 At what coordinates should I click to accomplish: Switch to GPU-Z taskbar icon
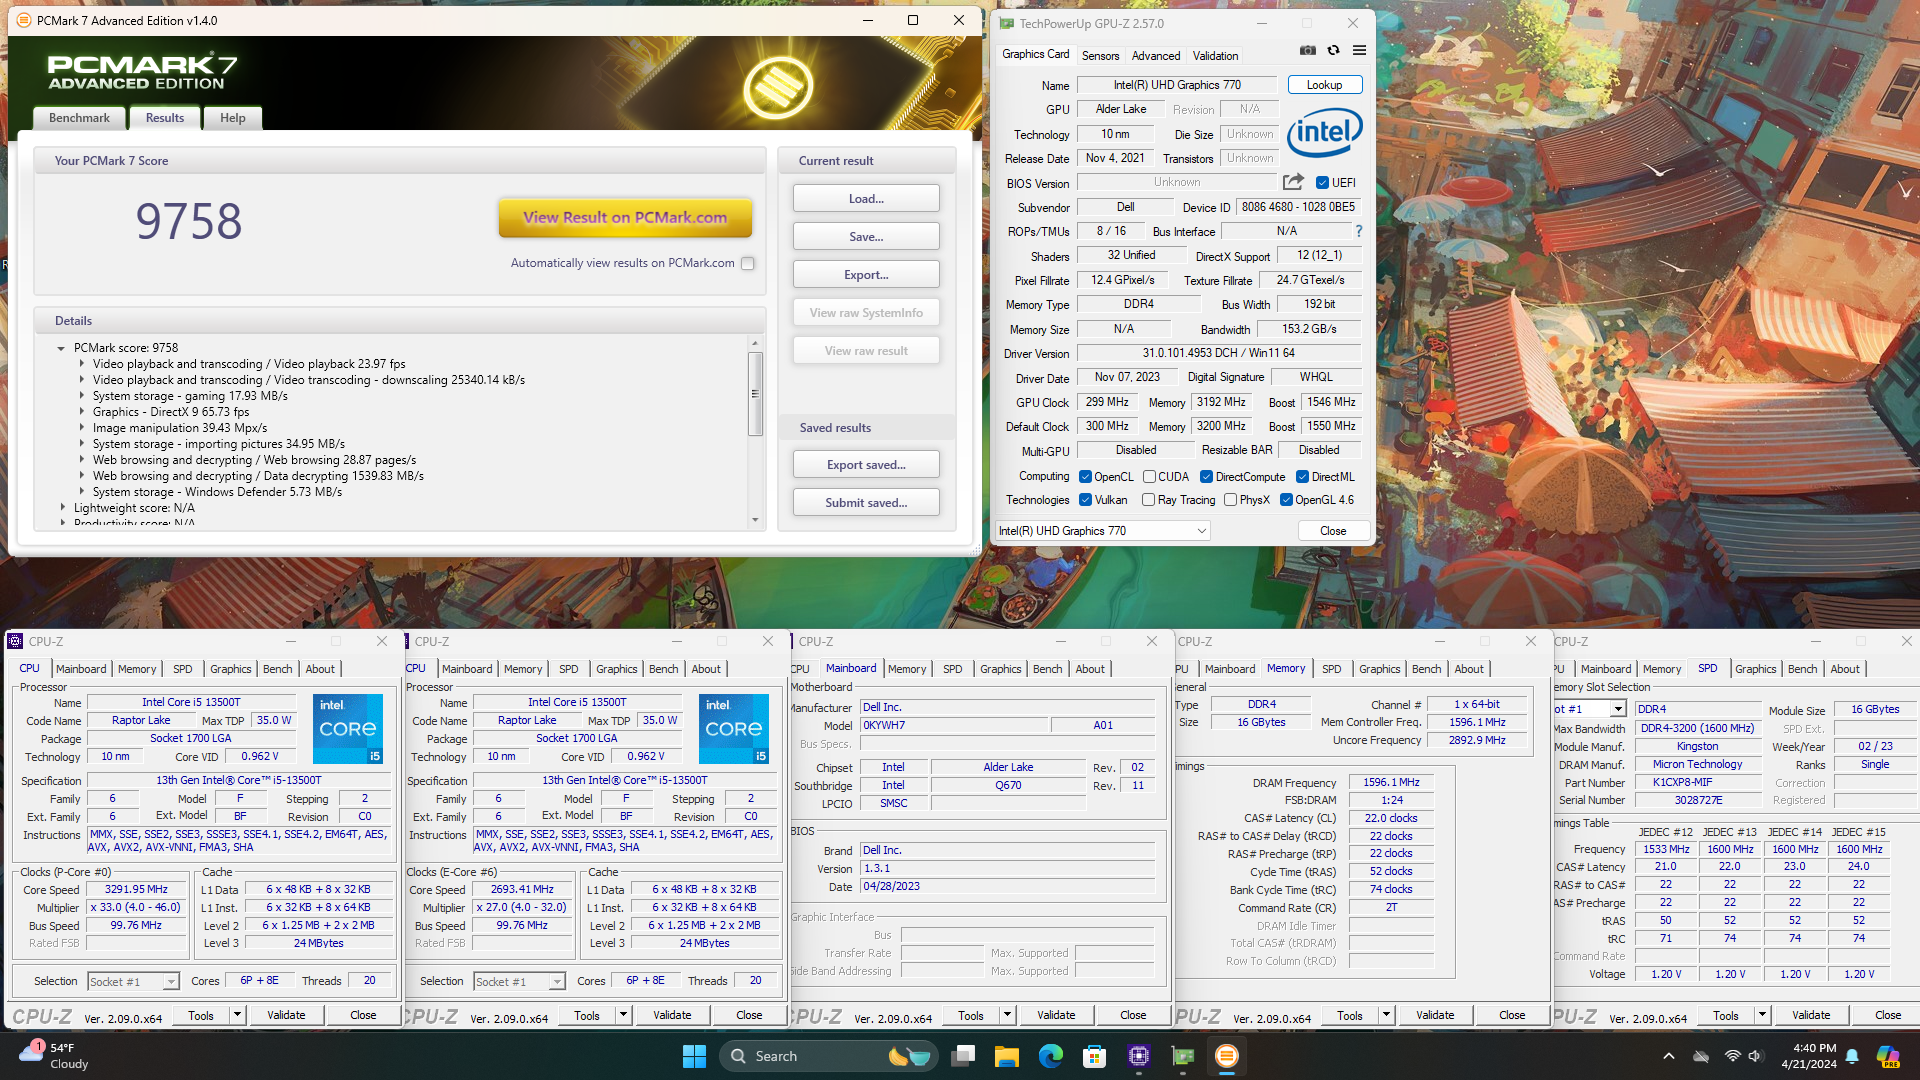tap(1183, 1056)
